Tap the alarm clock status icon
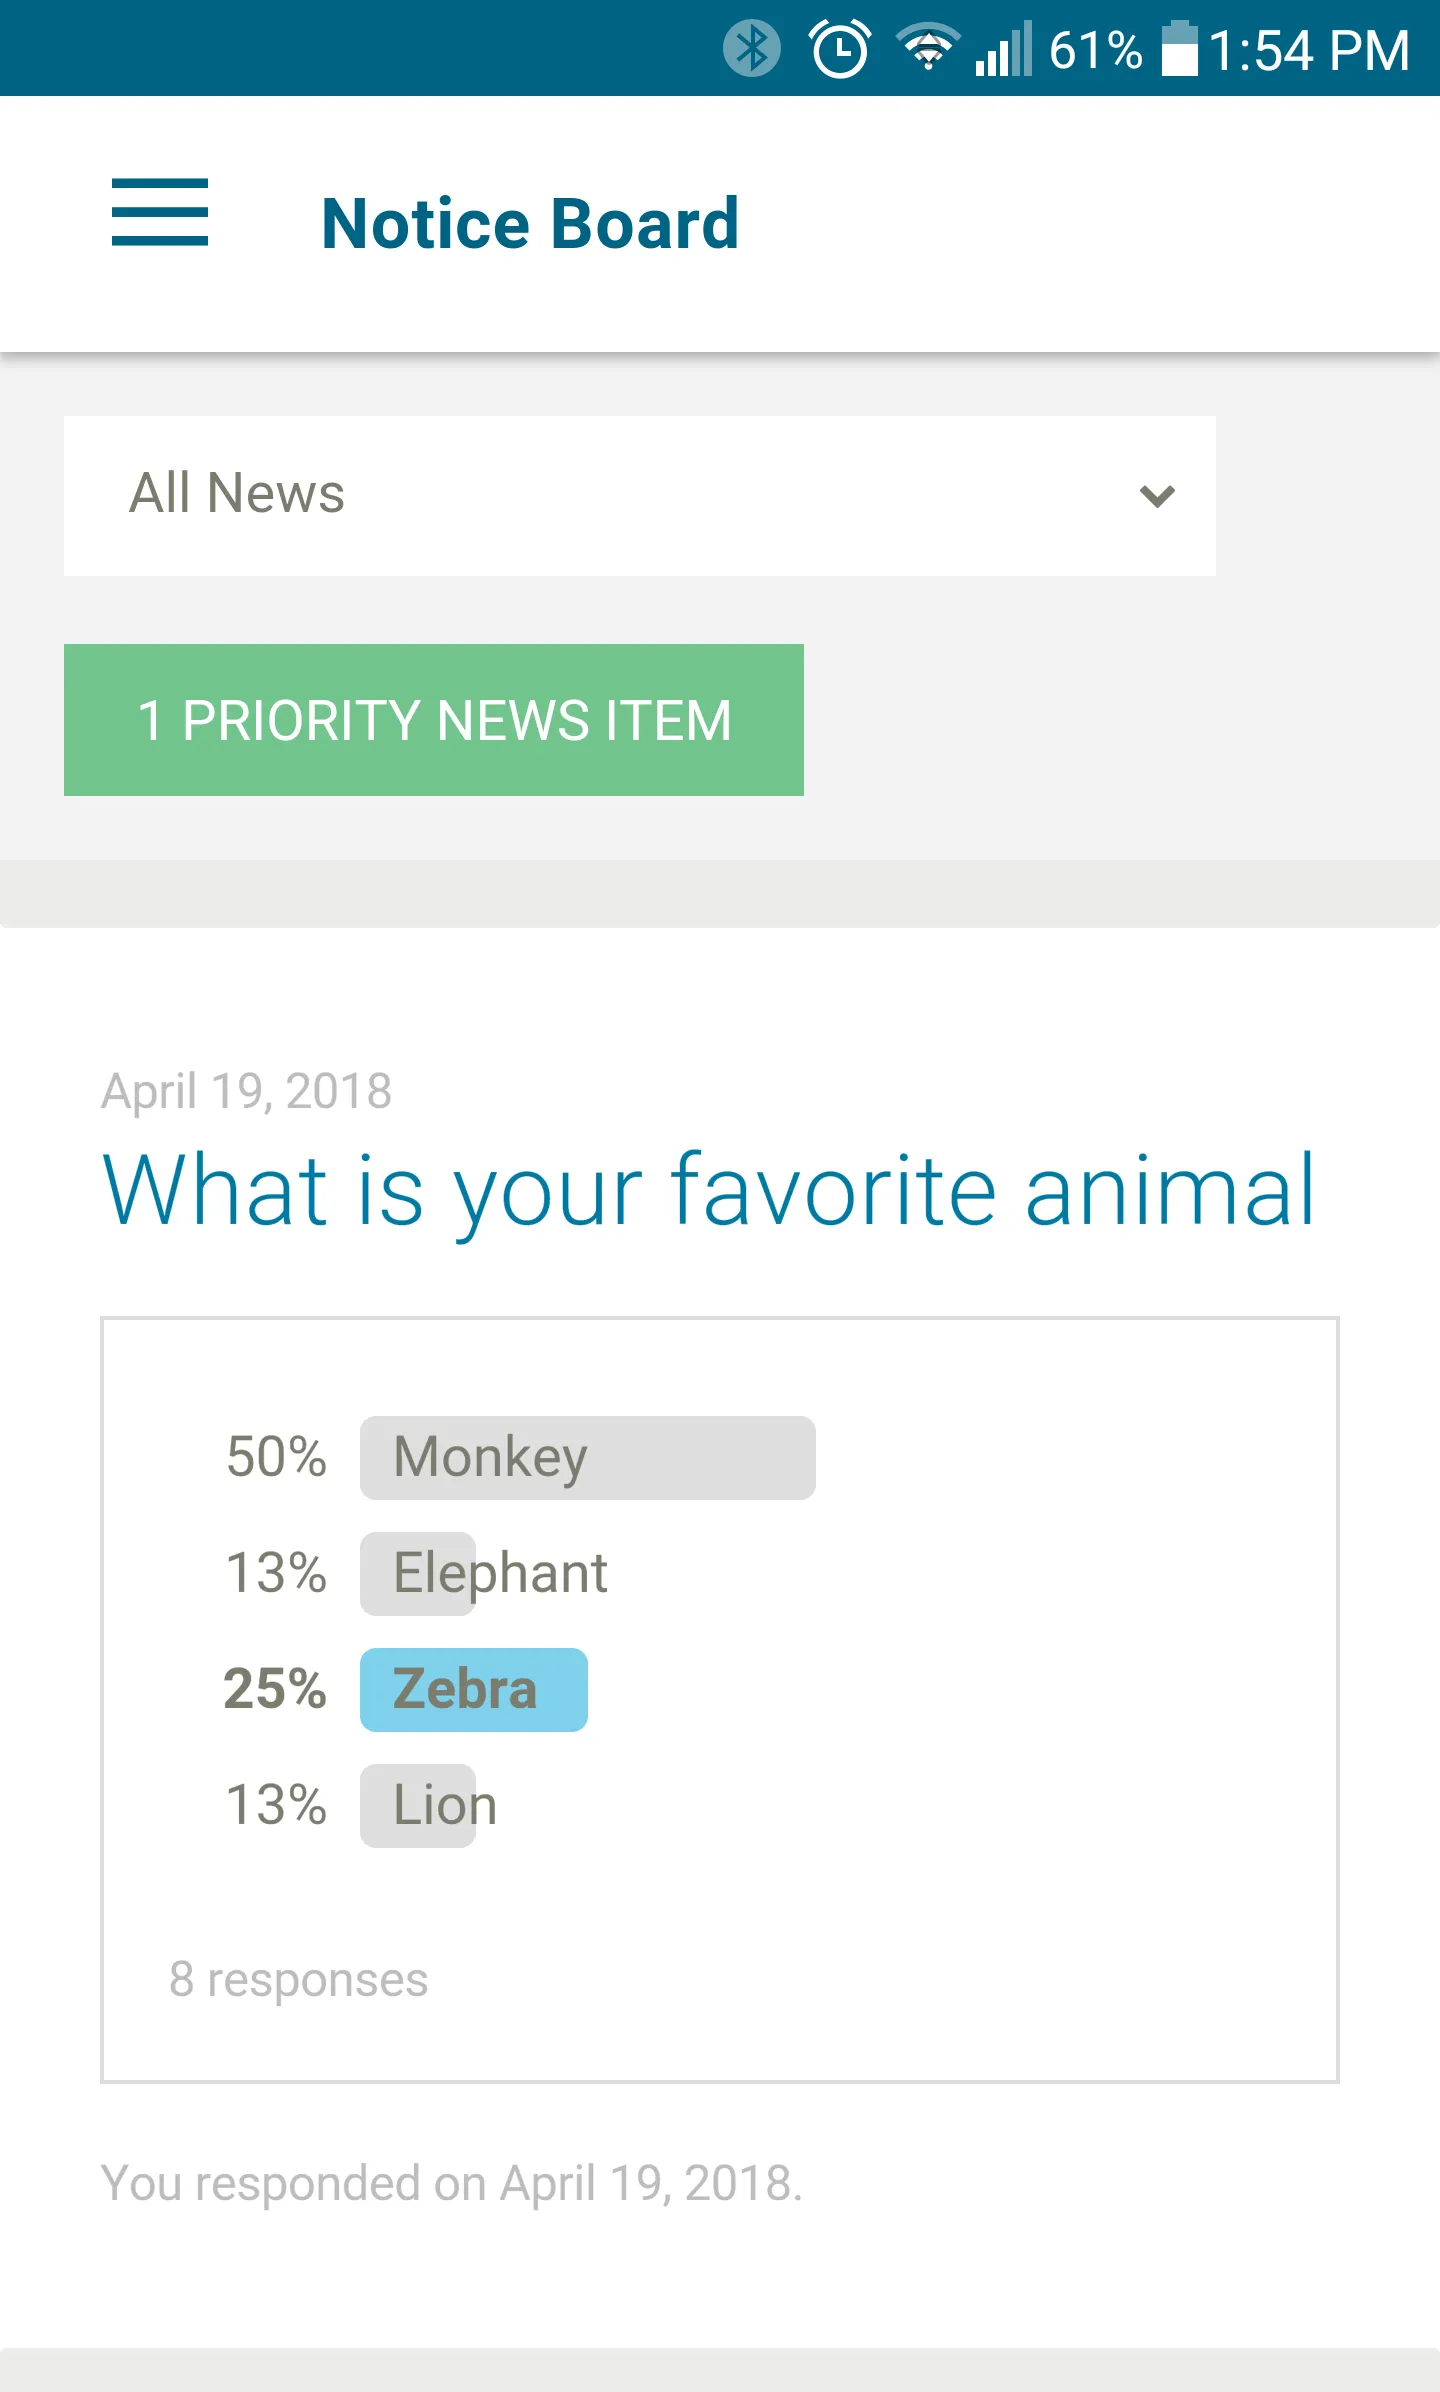The image size is (1440, 2392). (x=839, y=48)
